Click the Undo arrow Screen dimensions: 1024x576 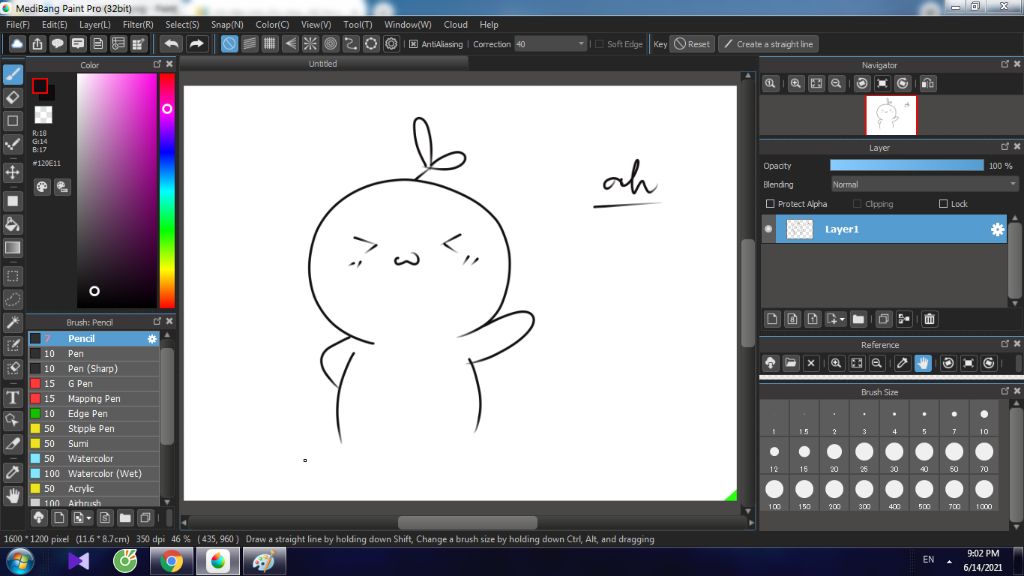[x=172, y=44]
